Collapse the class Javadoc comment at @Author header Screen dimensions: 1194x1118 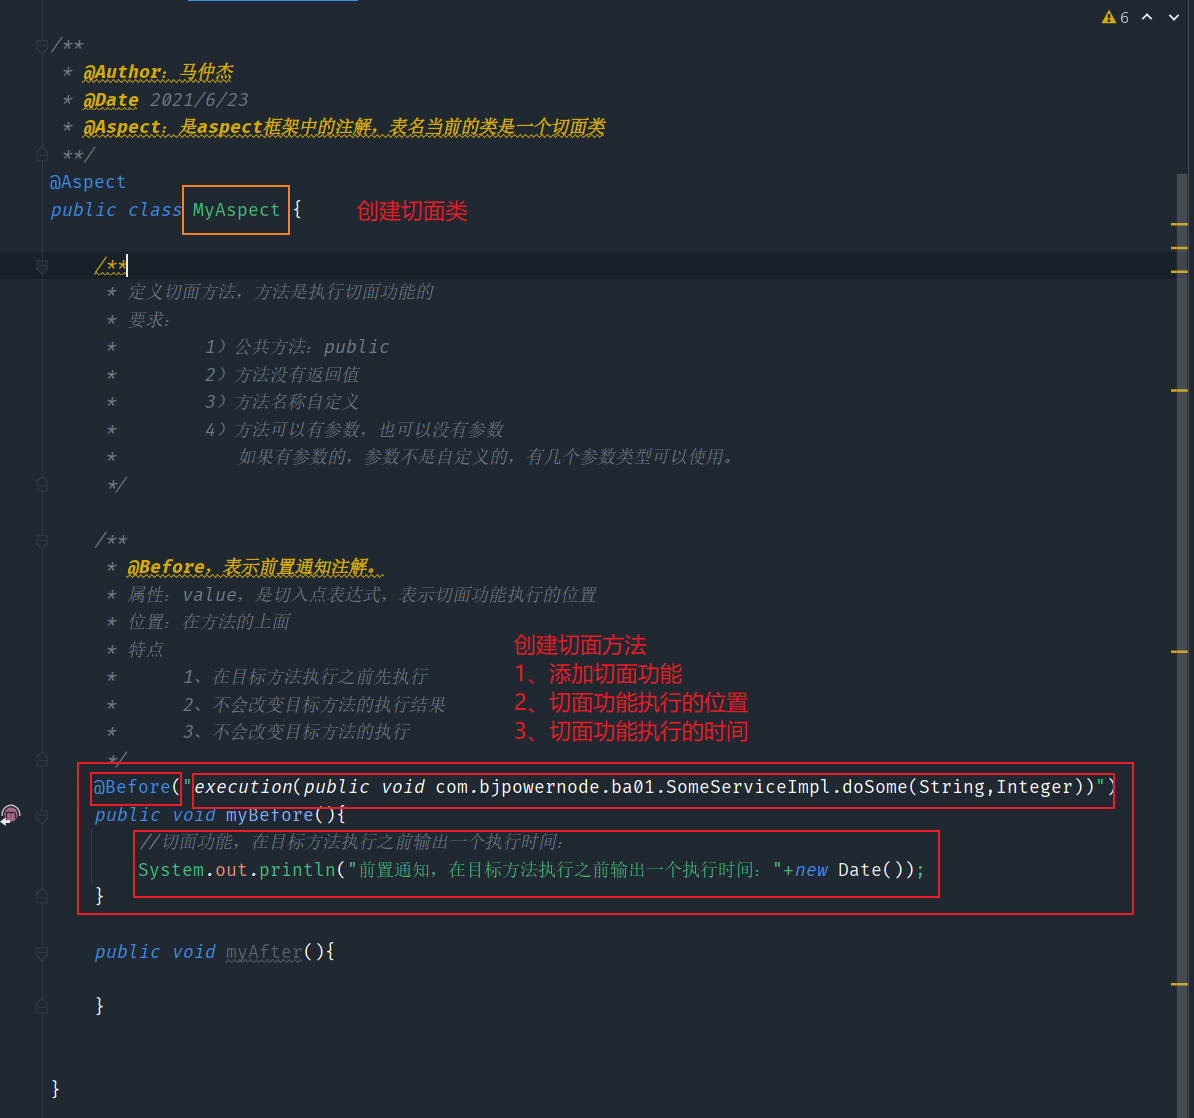point(42,46)
